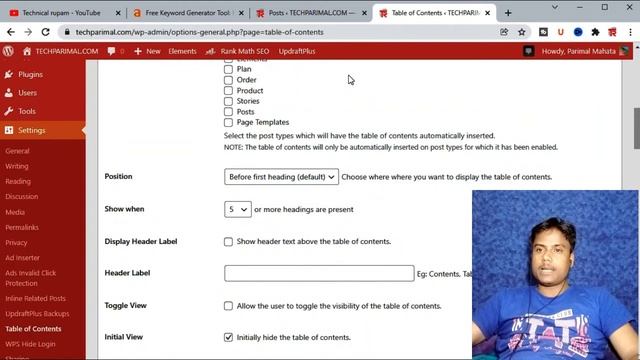
Task: Check the Page Templates post type
Action: [228, 122]
